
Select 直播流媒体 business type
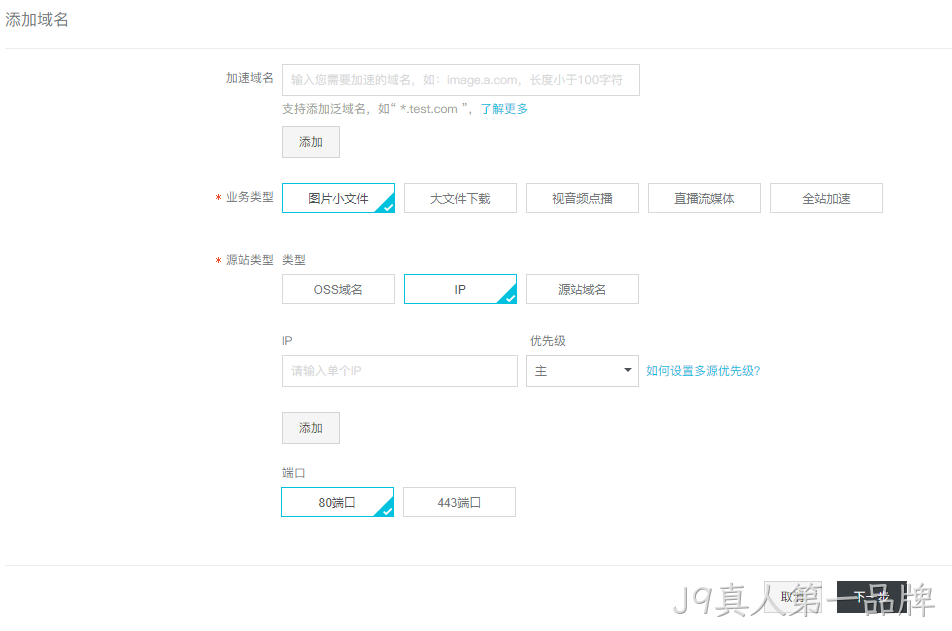click(x=704, y=198)
